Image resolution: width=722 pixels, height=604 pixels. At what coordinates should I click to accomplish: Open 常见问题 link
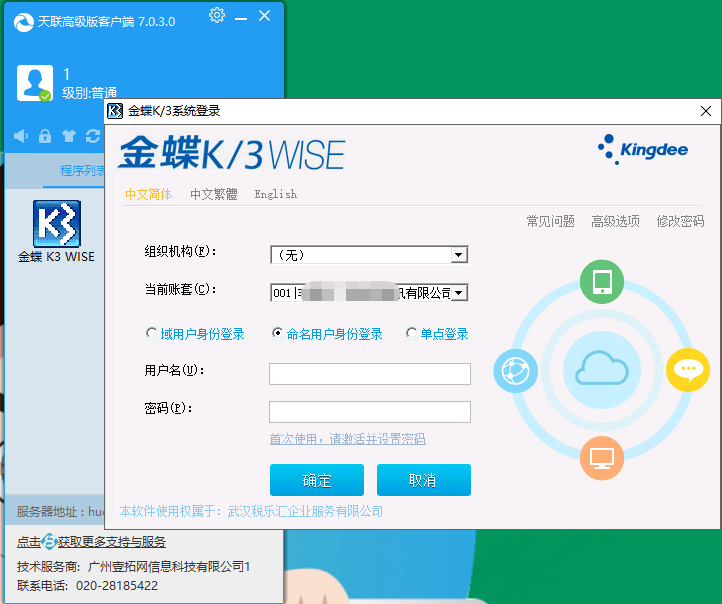[x=550, y=221]
